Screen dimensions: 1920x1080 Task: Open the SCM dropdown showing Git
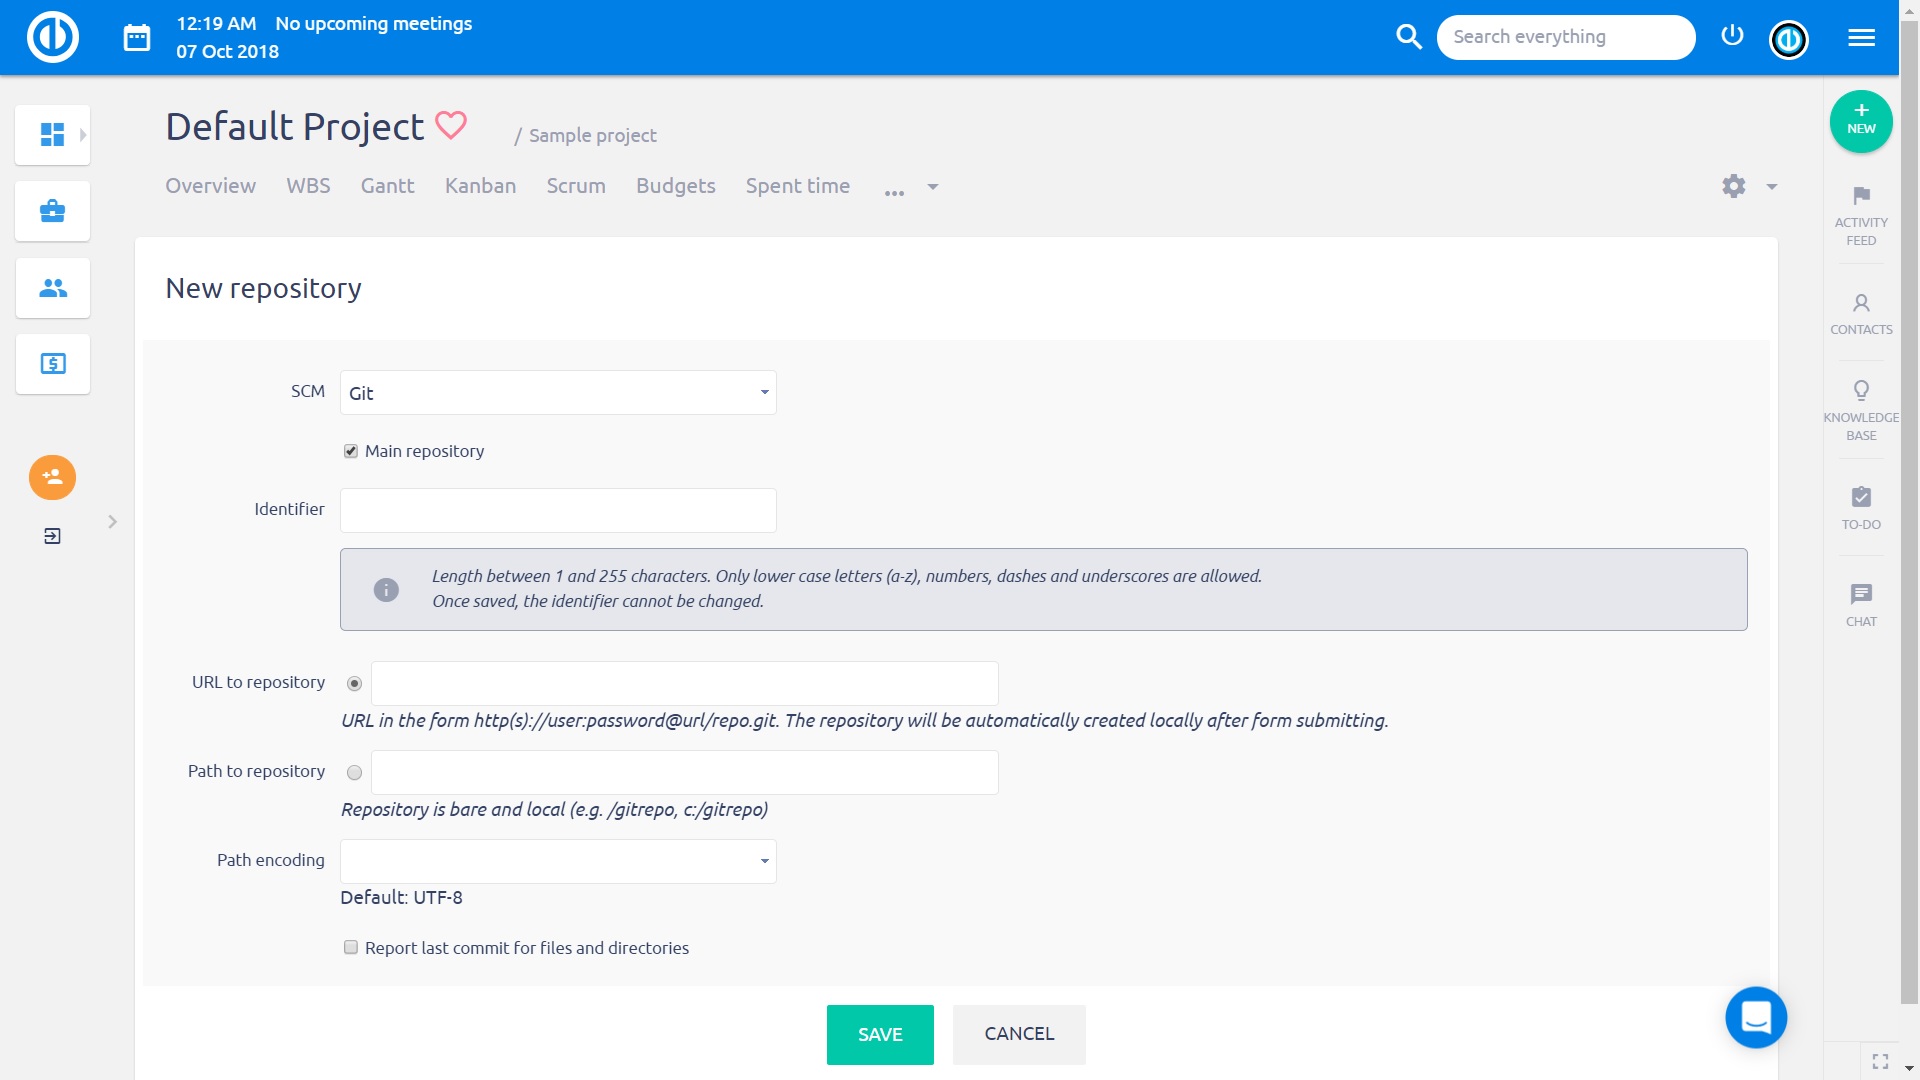coord(558,392)
